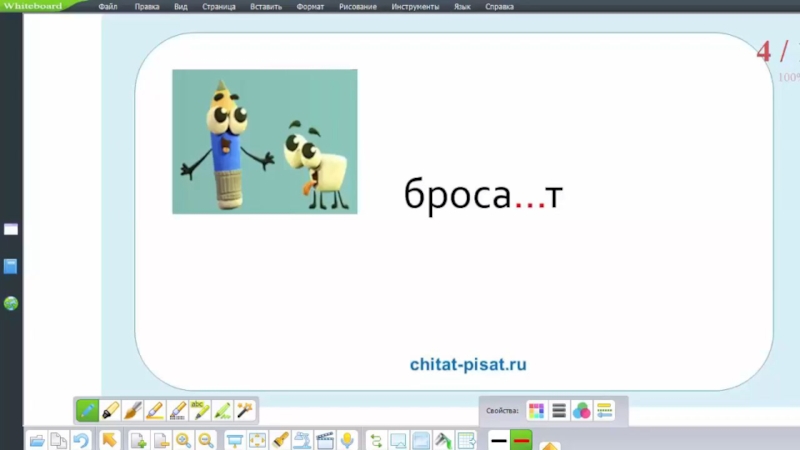Pick the magic wand pen tool
Viewport: 800px width, 450px height.
click(245, 410)
